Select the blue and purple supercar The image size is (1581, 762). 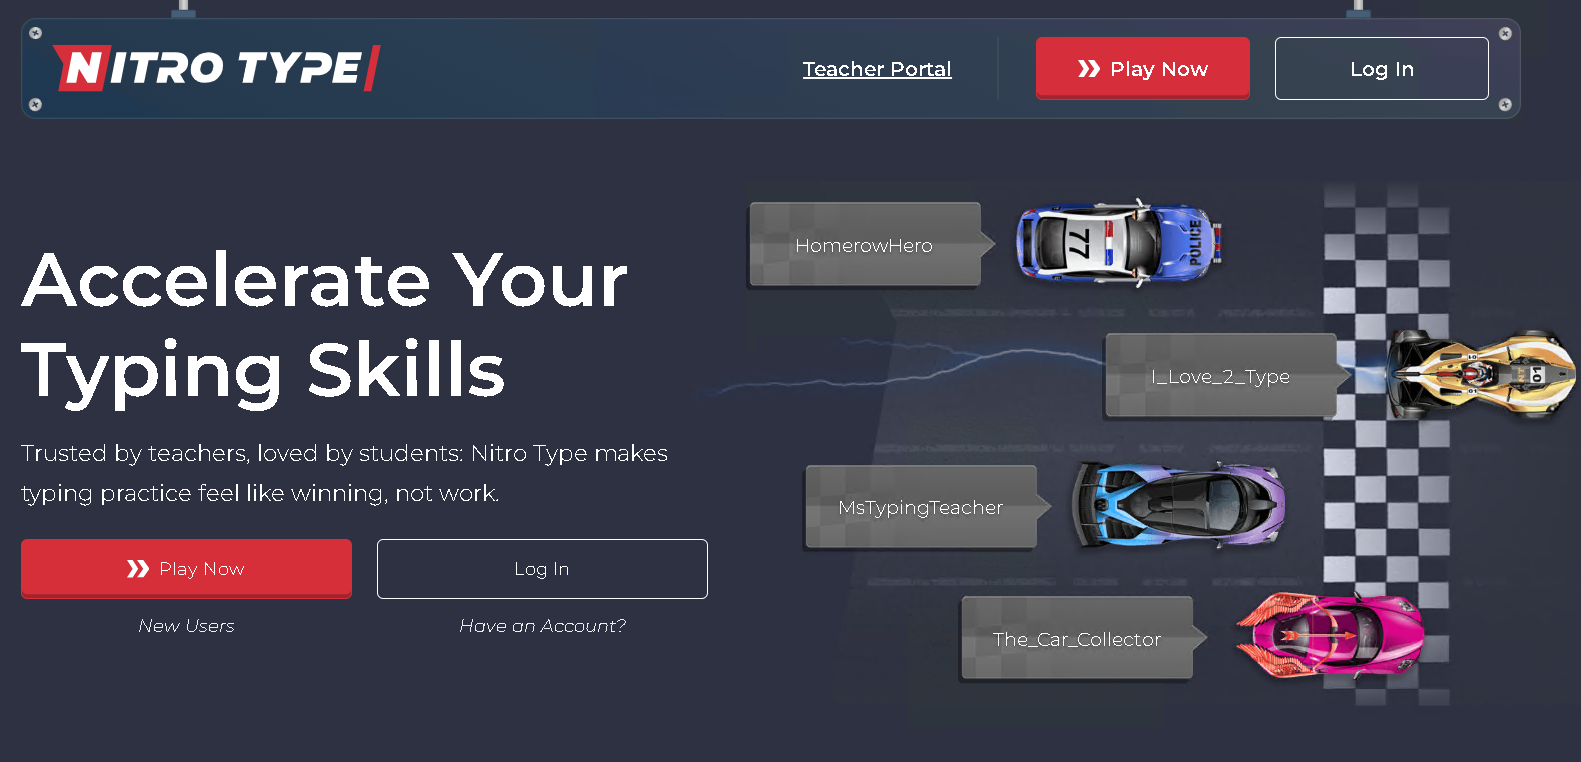coord(1178,505)
